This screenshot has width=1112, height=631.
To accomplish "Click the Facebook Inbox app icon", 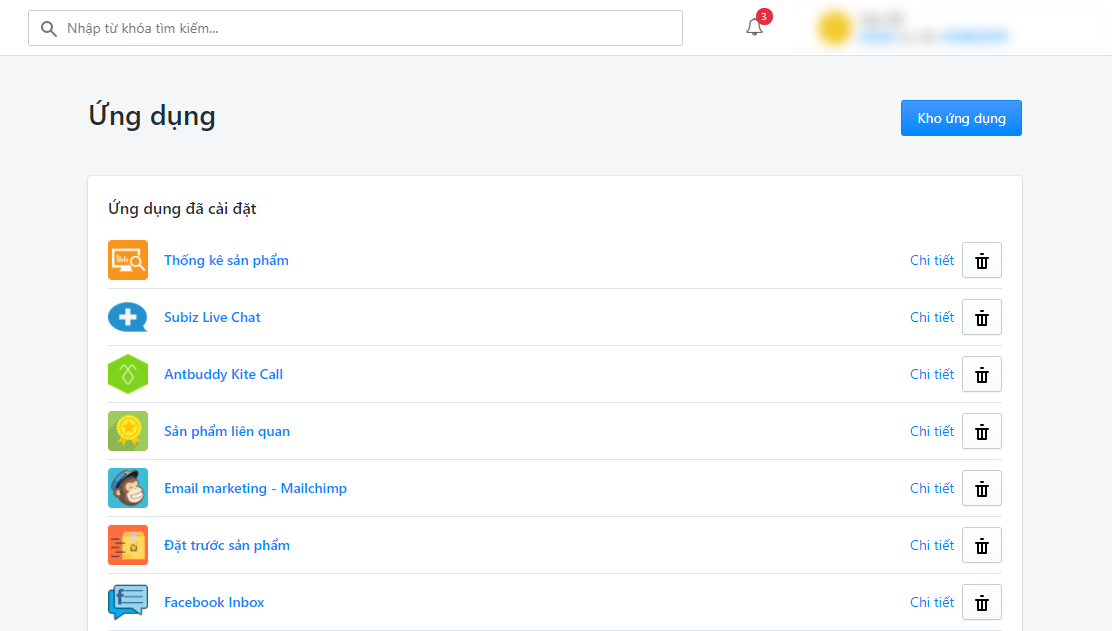I will 128,602.
